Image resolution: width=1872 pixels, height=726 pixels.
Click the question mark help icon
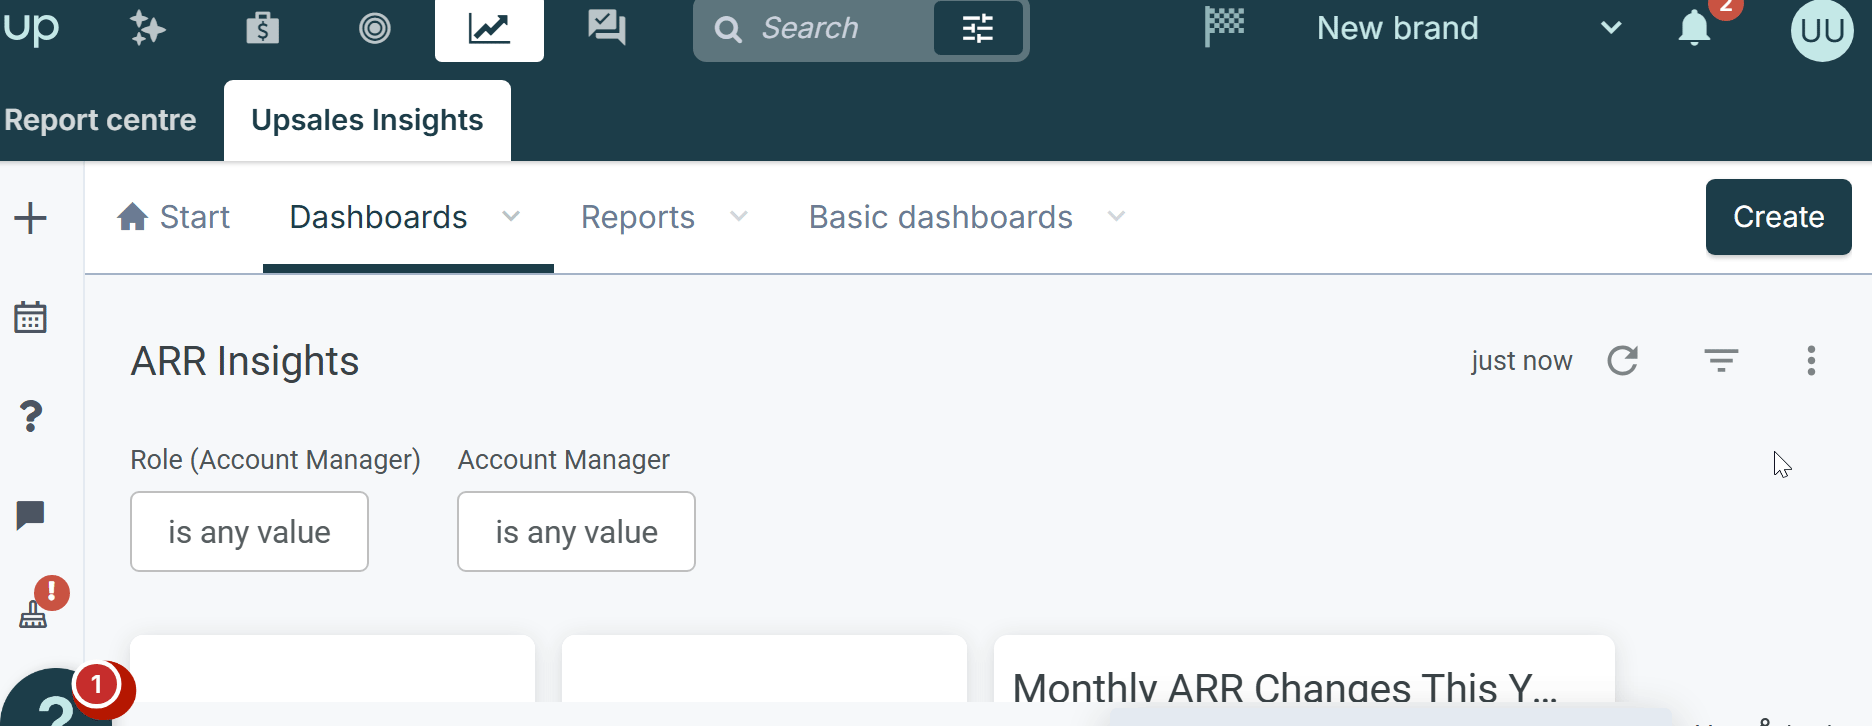tap(31, 416)
